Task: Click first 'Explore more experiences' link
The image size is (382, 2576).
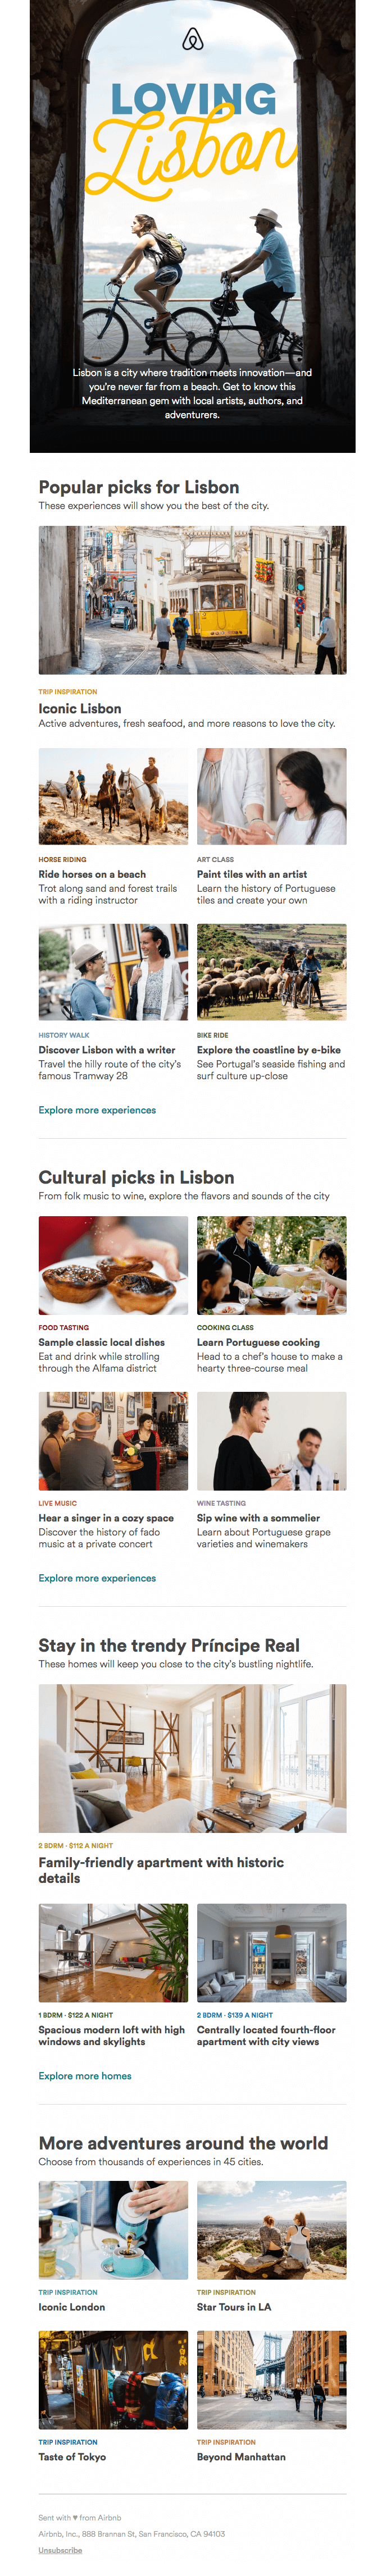Action: click(97, 1110)
